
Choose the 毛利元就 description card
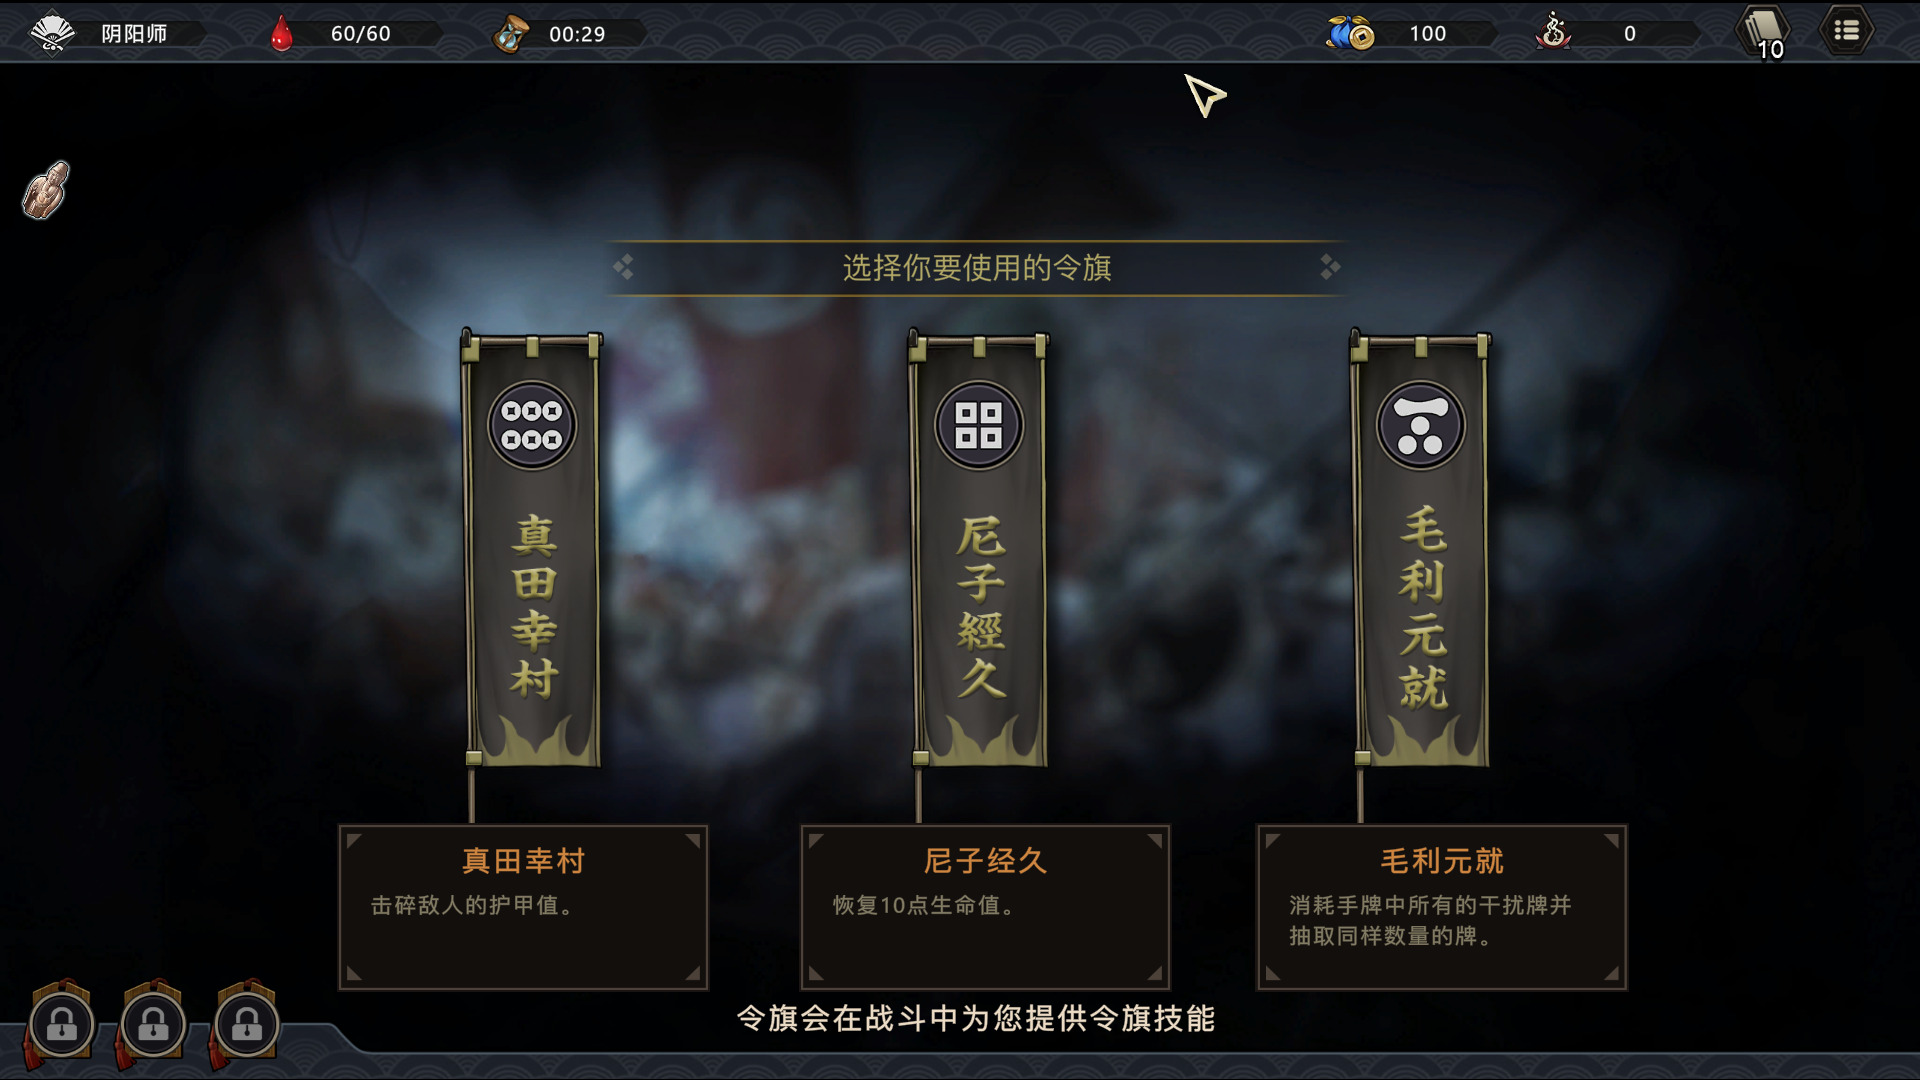click(1442, 907)
